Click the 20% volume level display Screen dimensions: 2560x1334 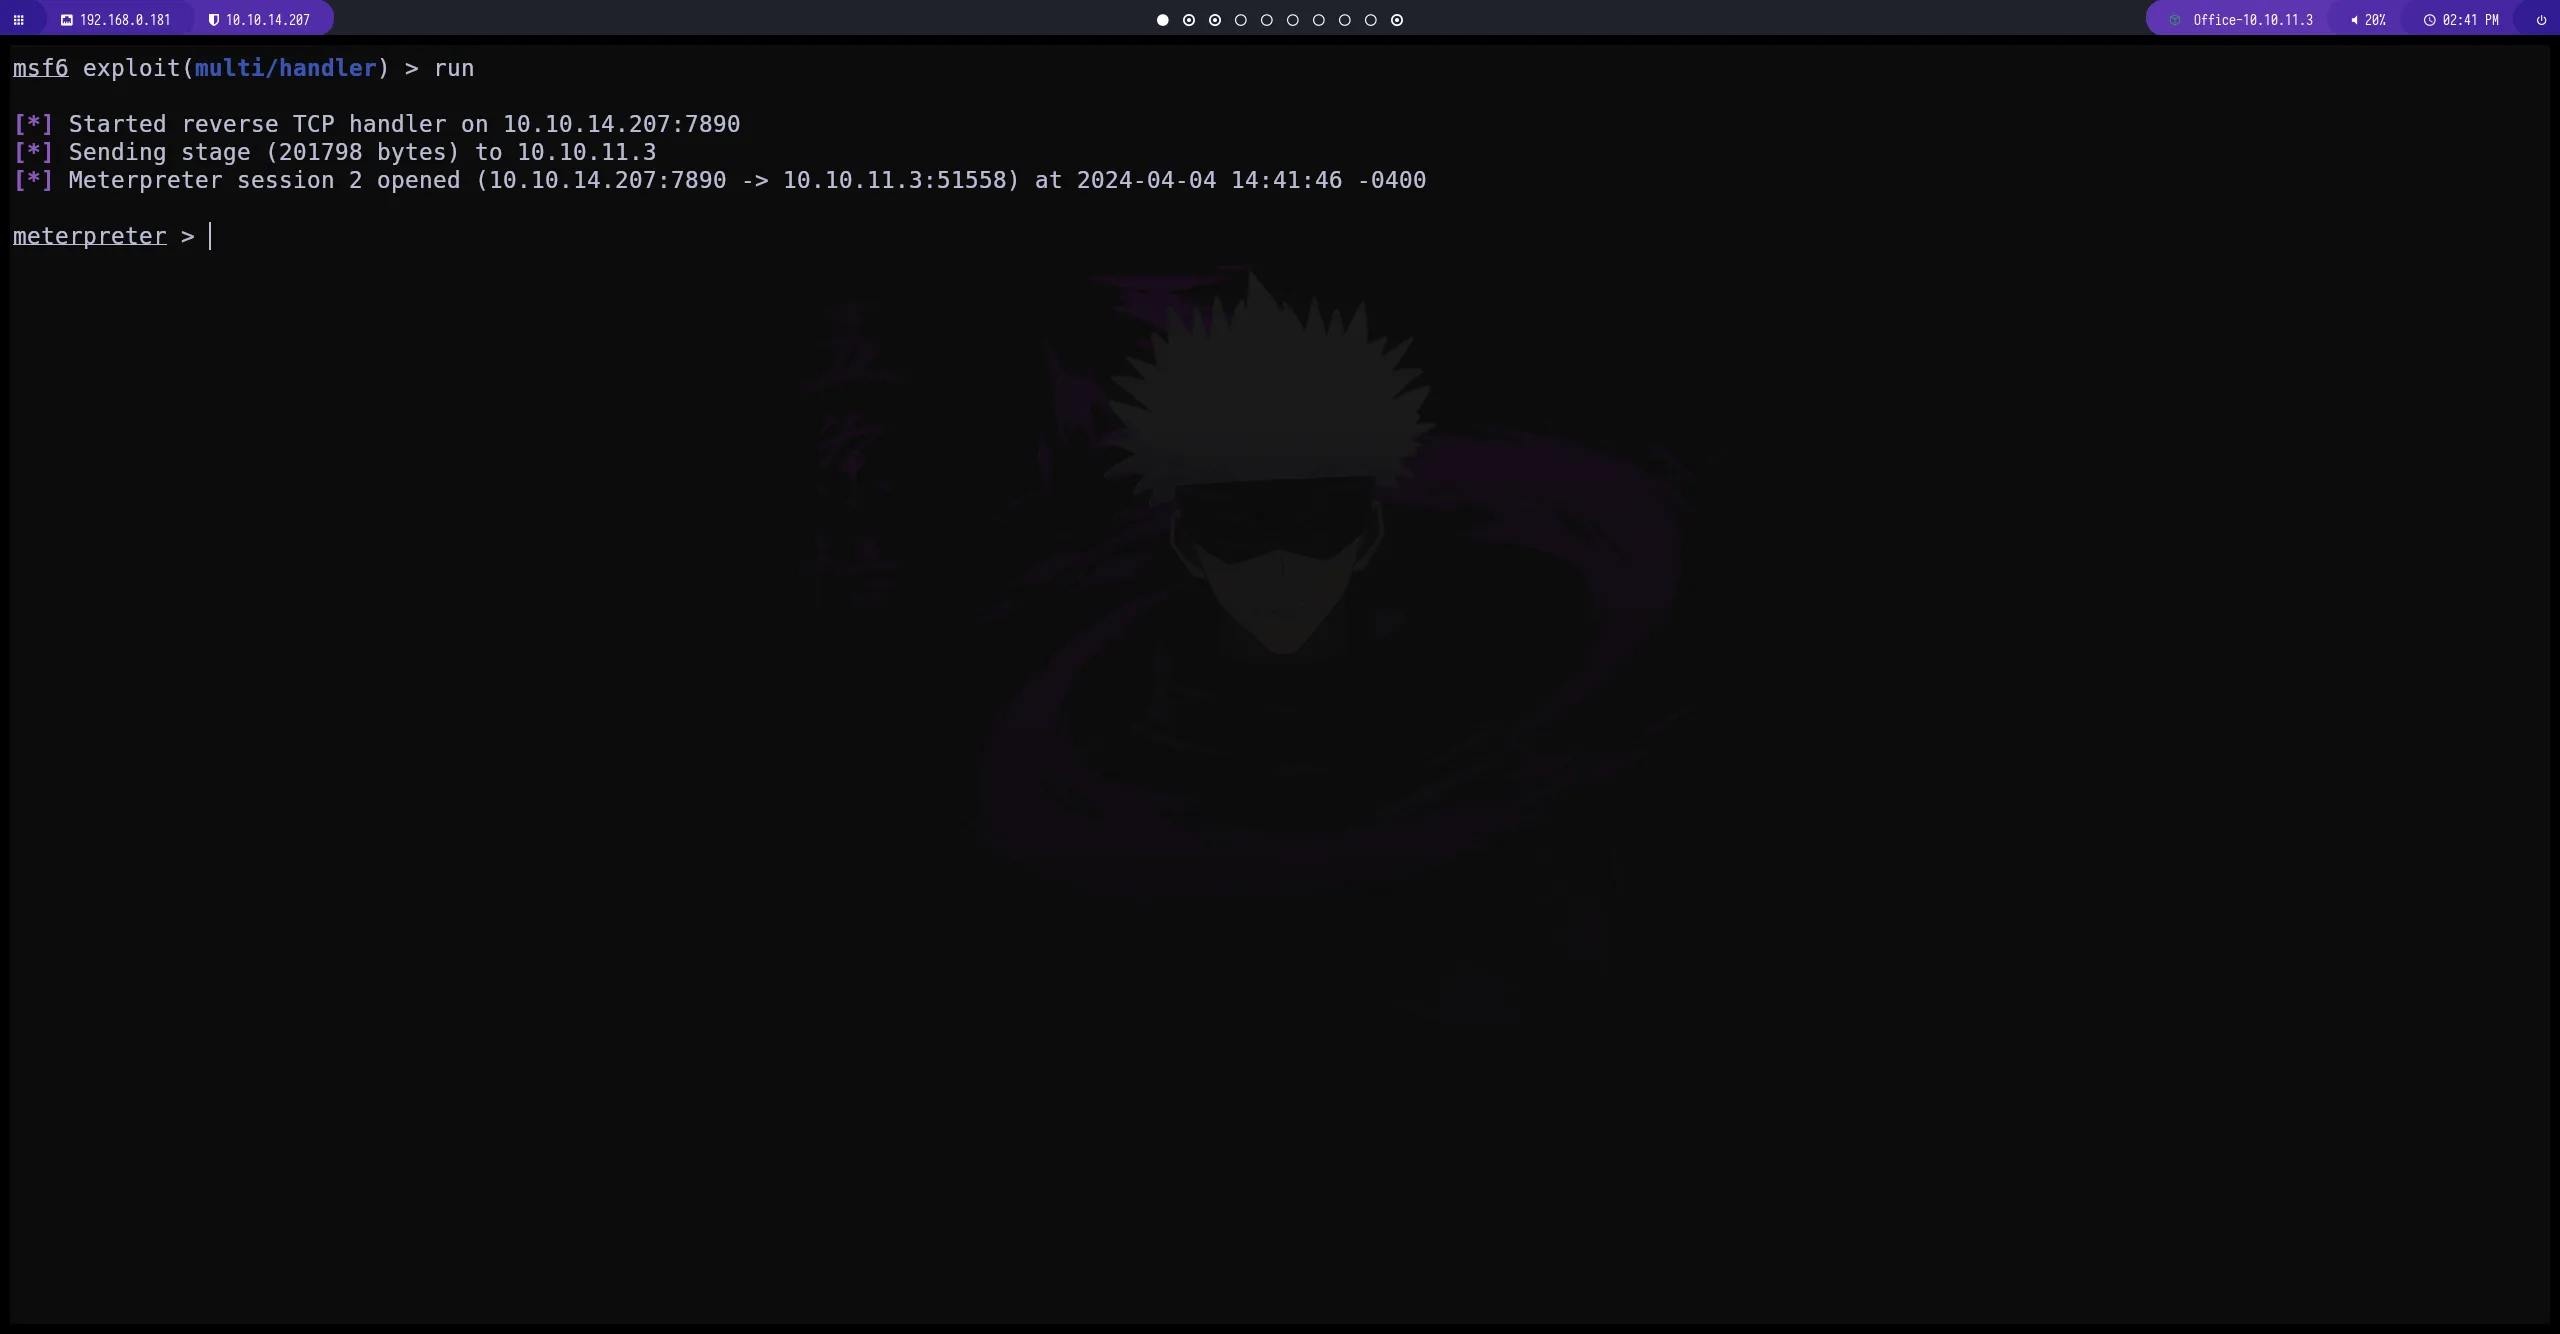click(2378, 19)
